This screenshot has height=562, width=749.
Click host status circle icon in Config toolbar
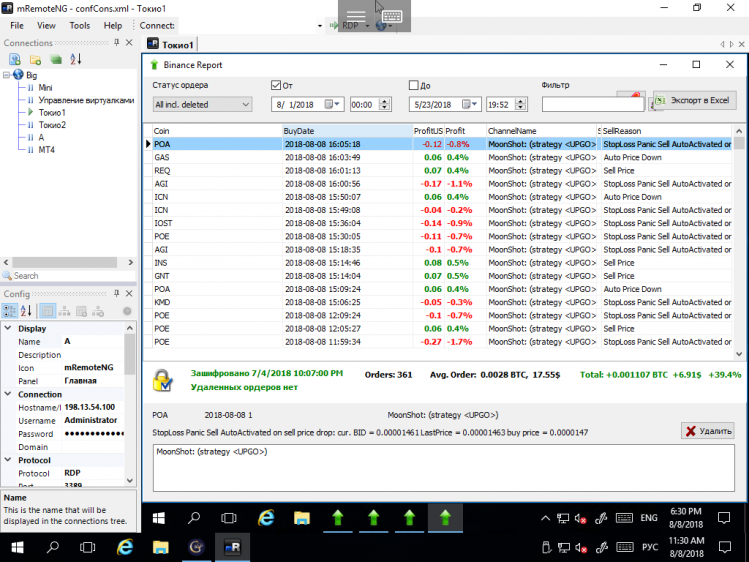tap(127, 311)
